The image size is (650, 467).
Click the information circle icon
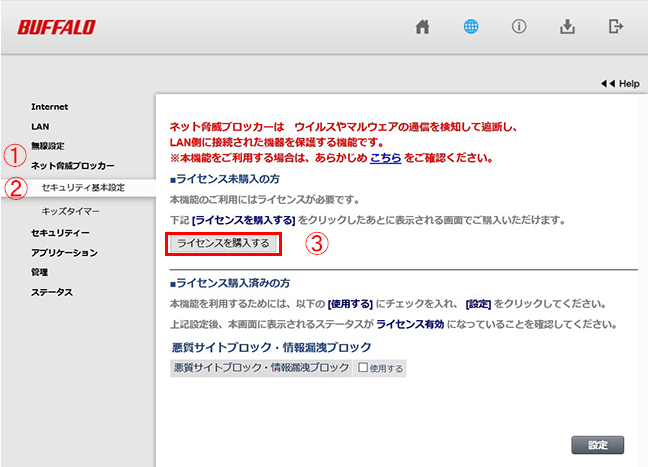click(x=519, y=27)
